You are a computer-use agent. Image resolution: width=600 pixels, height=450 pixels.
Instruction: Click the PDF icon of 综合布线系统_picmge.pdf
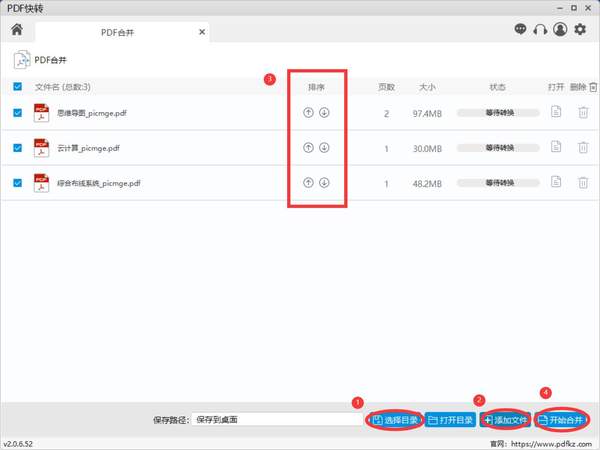click(41, 183)
